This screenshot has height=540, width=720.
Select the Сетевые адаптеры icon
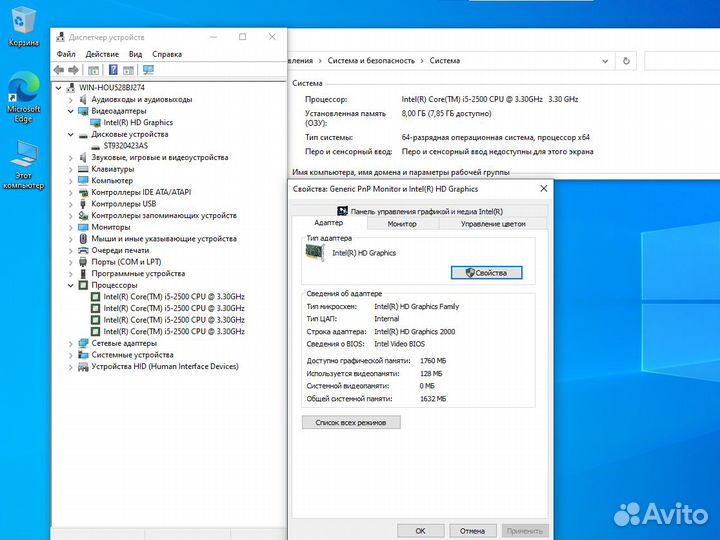(83, 343)
